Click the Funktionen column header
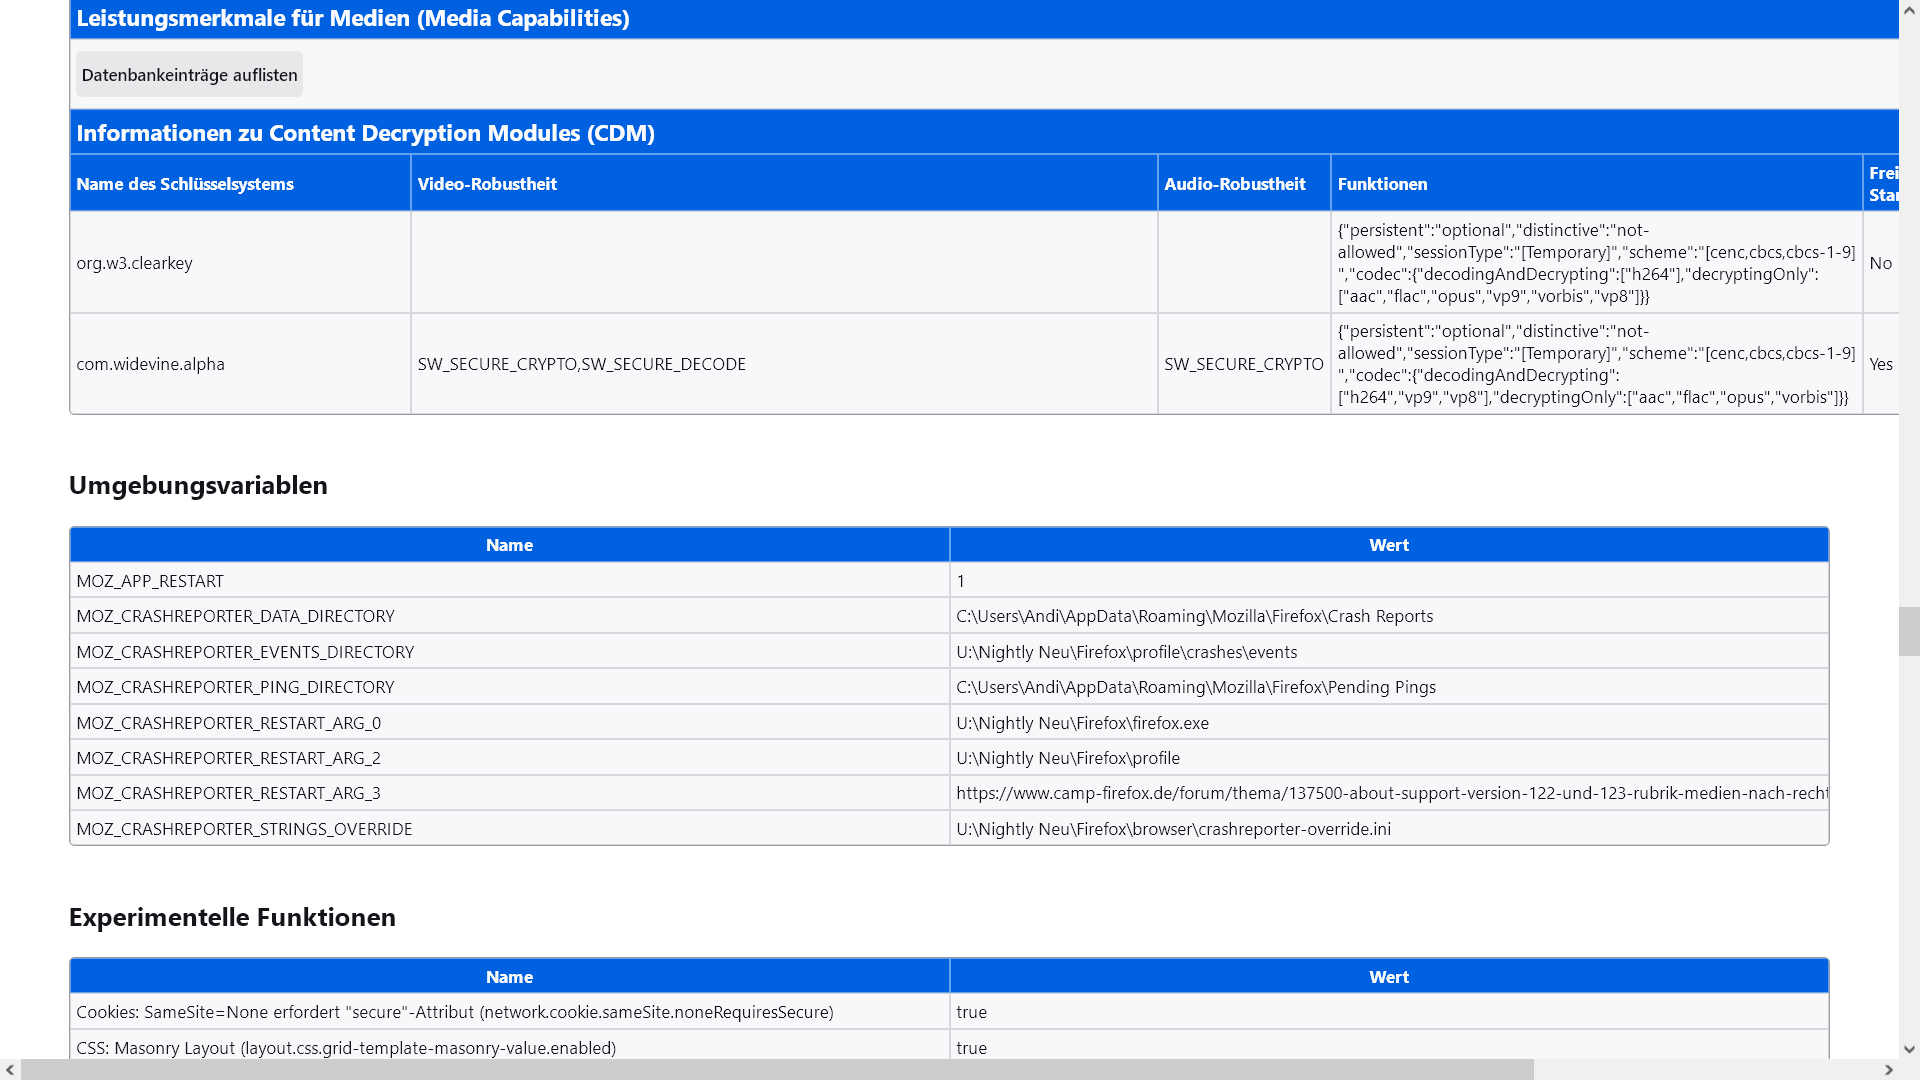Screen dimensions: 1920x1080 point(1382,184)
